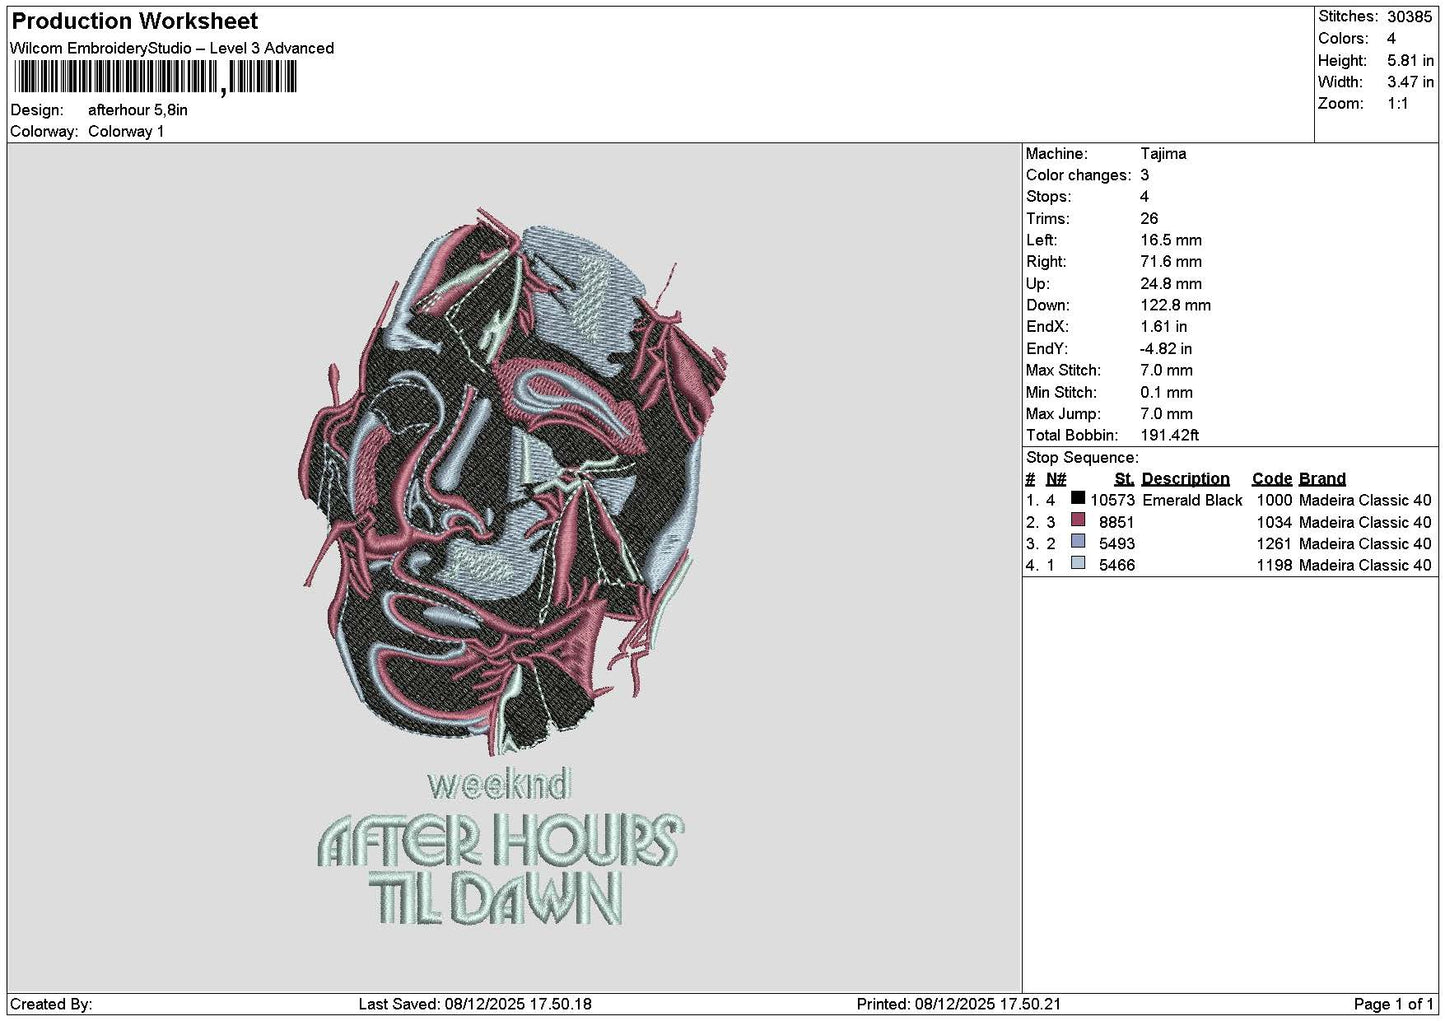
Task: Click Up value '24.8 mm'
Action: point(1171,284)
